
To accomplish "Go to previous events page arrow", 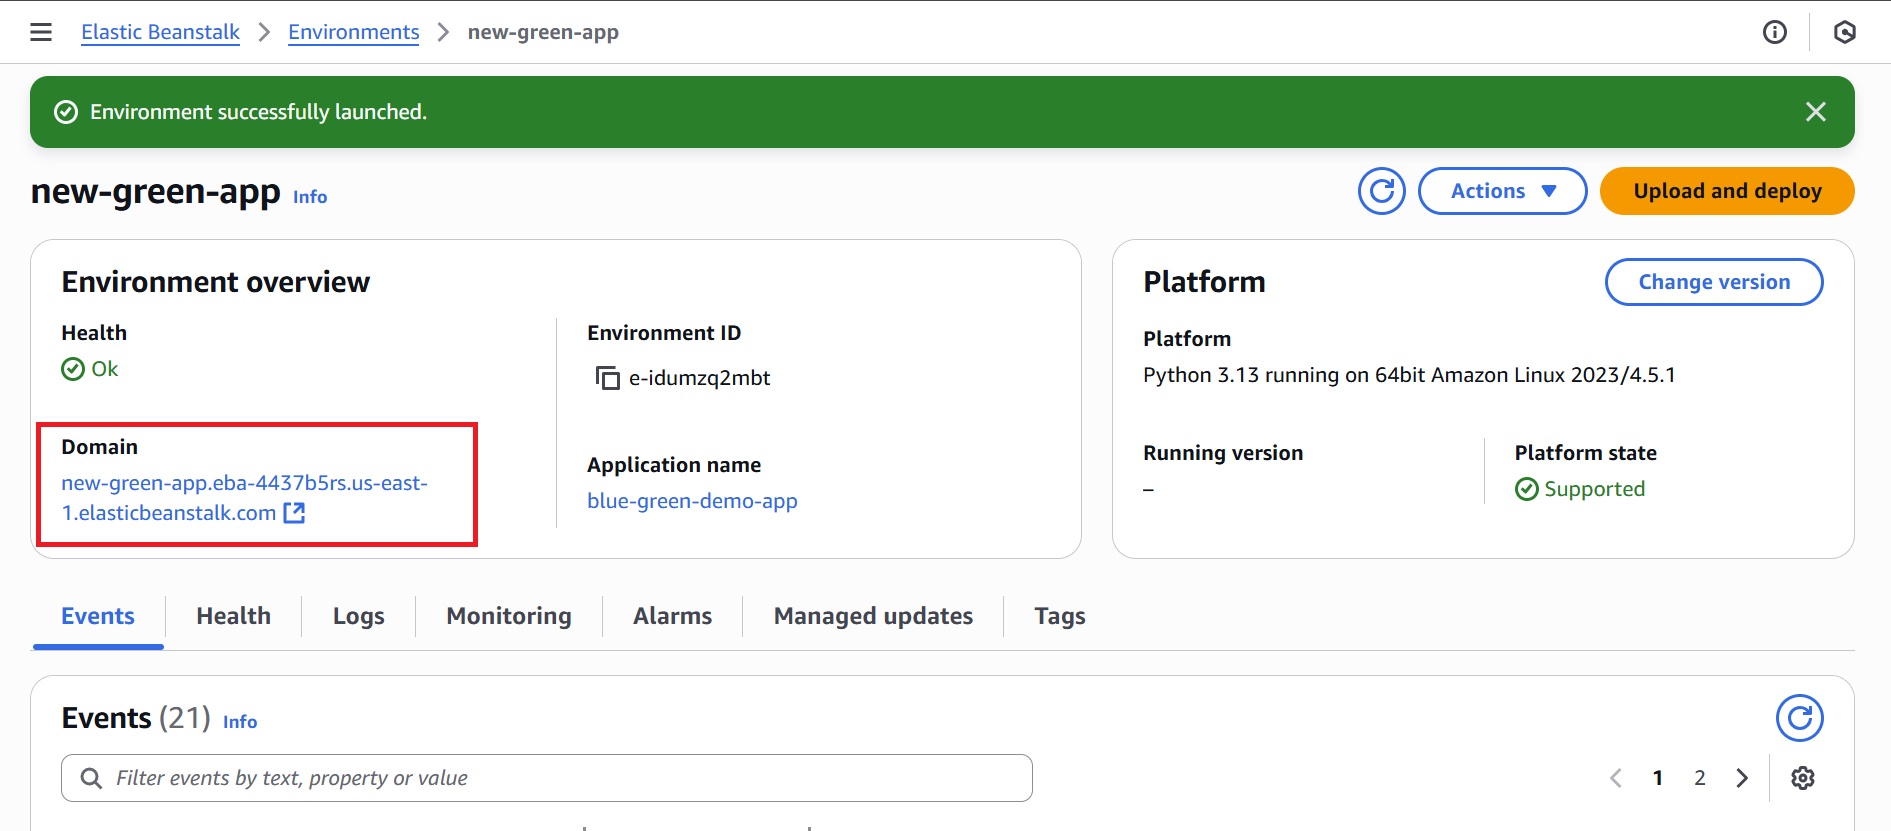I will (1616, 778).
